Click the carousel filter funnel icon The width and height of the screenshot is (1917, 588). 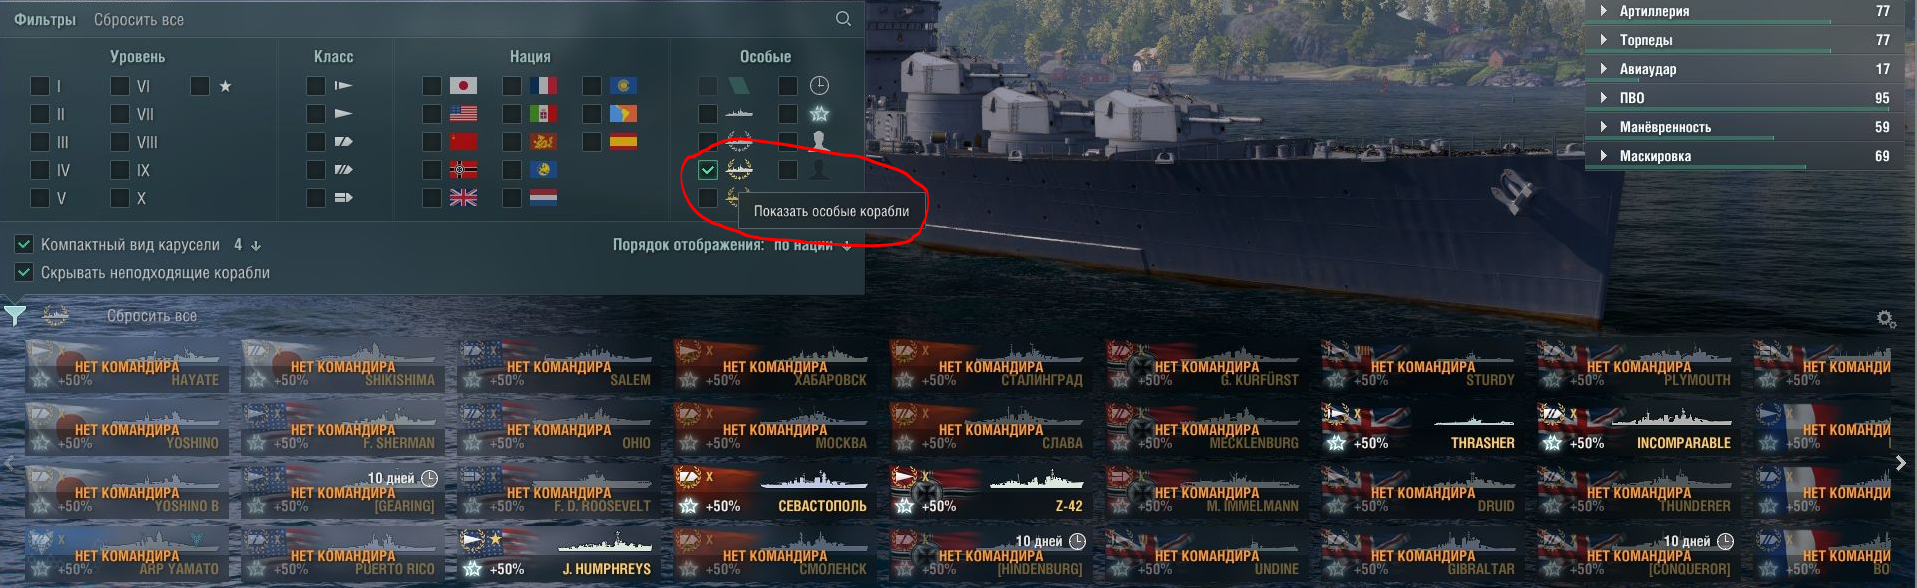pyautogui.click(x=15, y=316)
